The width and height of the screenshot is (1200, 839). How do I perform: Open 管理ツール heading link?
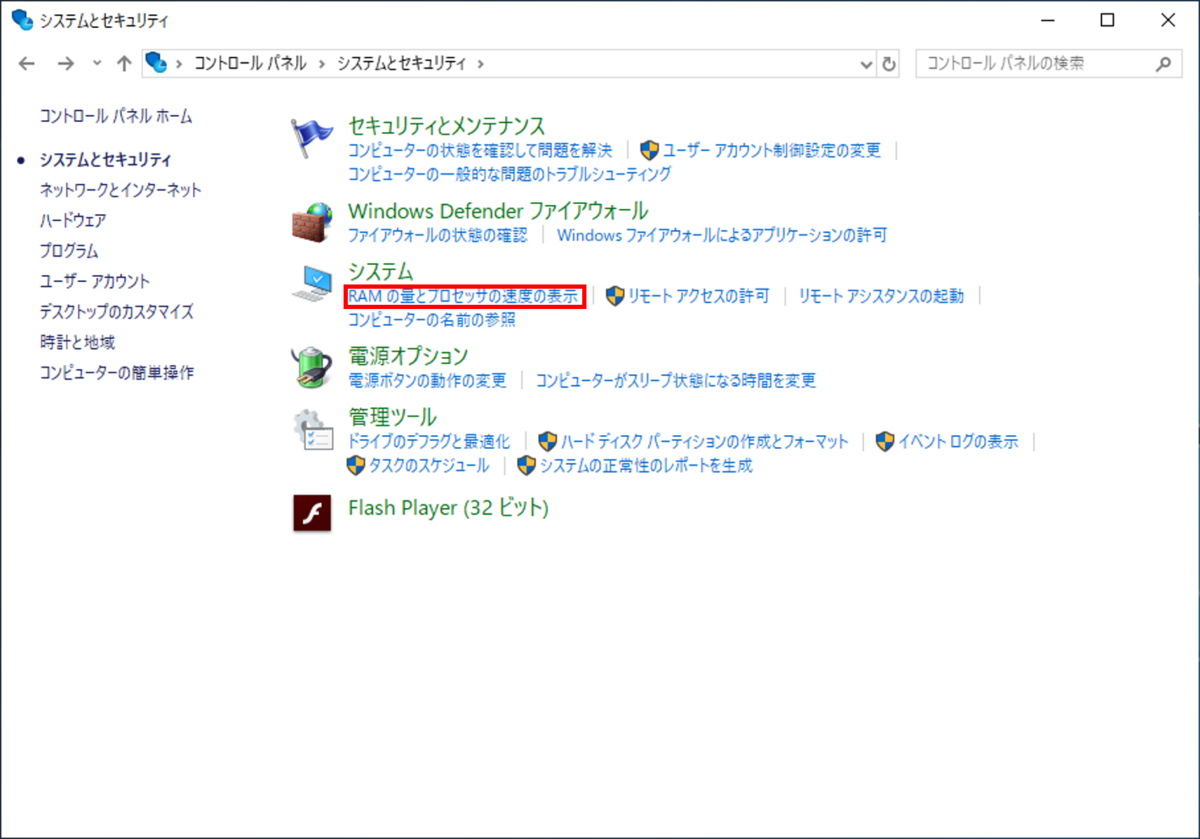coord(392,417)
